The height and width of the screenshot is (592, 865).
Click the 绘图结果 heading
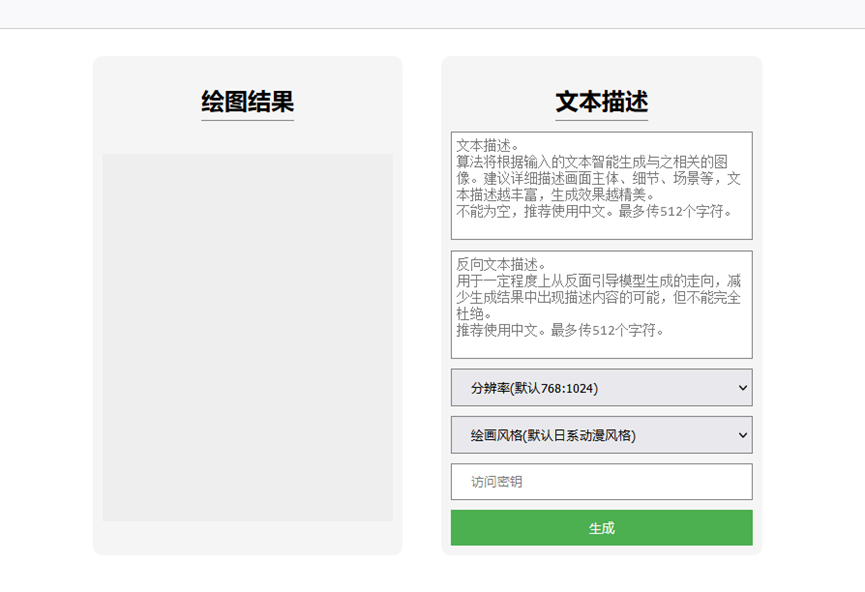pyautogui.click(x=248, y=102)
